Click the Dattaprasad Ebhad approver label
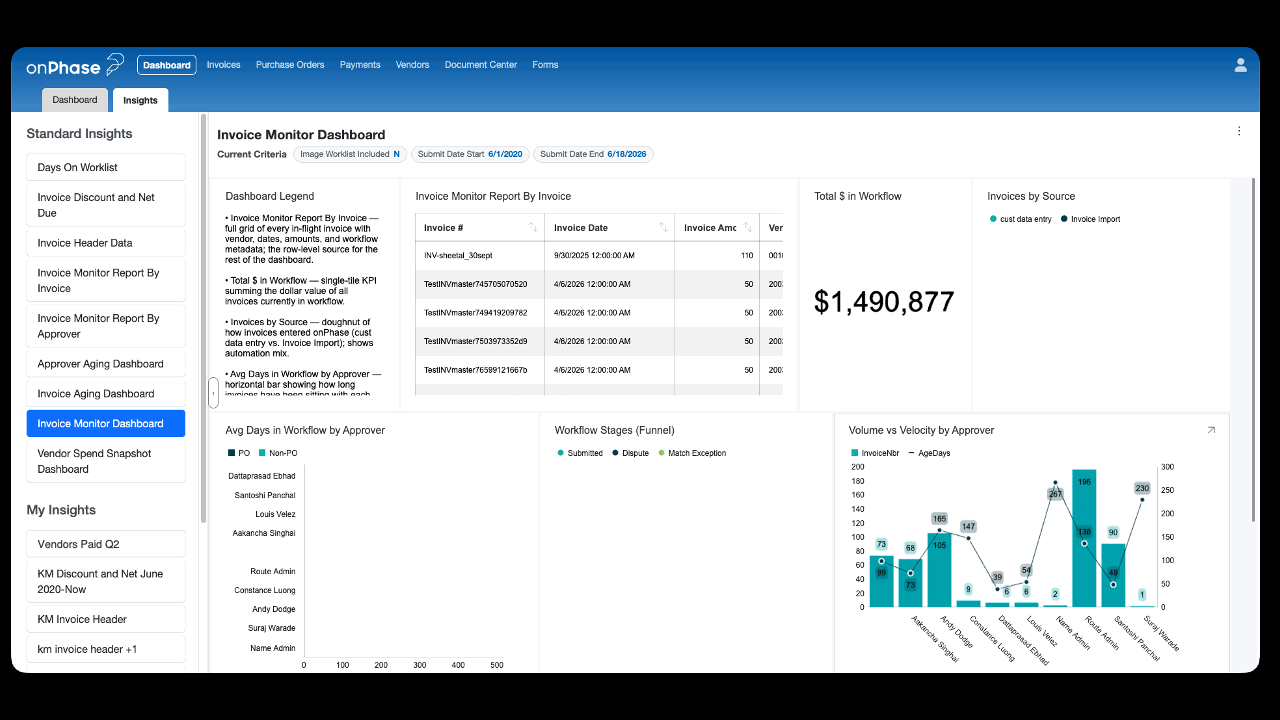Screen dimensions: 1280x720 [x=262, y=476]
